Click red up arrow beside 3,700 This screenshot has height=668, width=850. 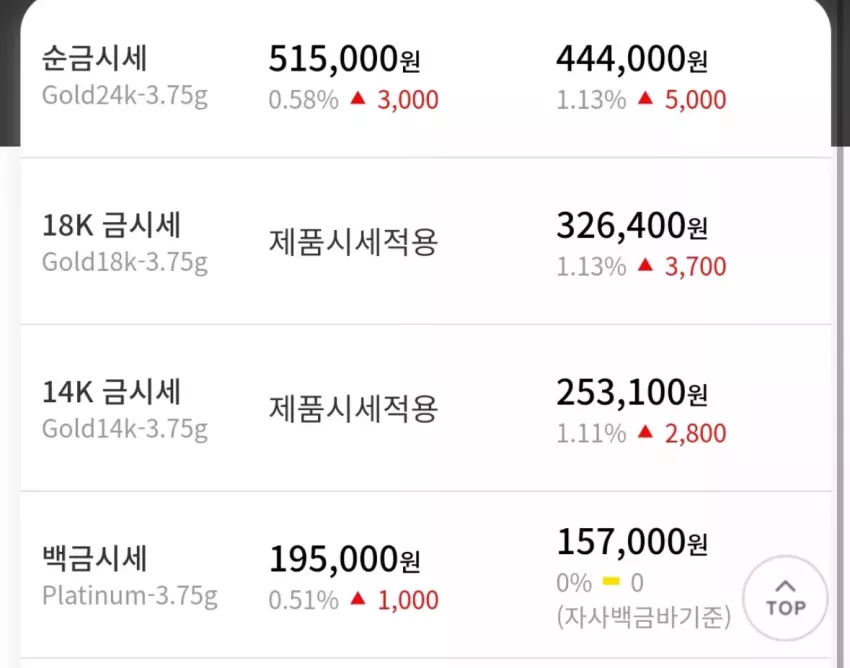pyautogui.click(x=645, y=265)
